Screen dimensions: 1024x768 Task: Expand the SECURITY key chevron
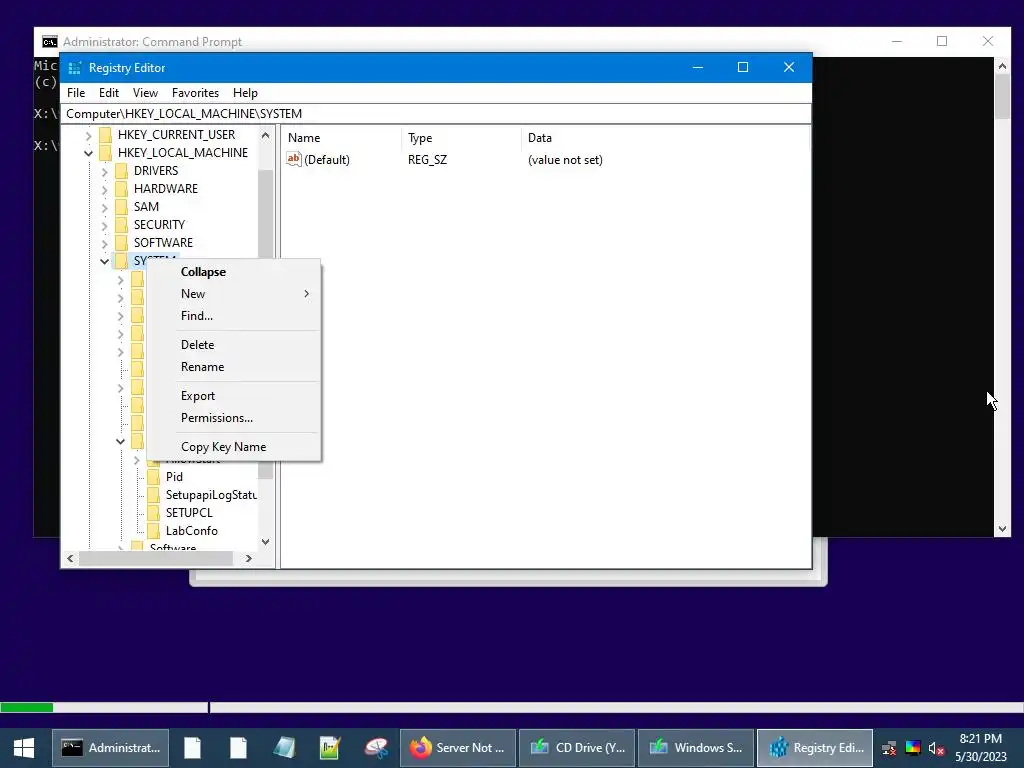pos(104,225)
